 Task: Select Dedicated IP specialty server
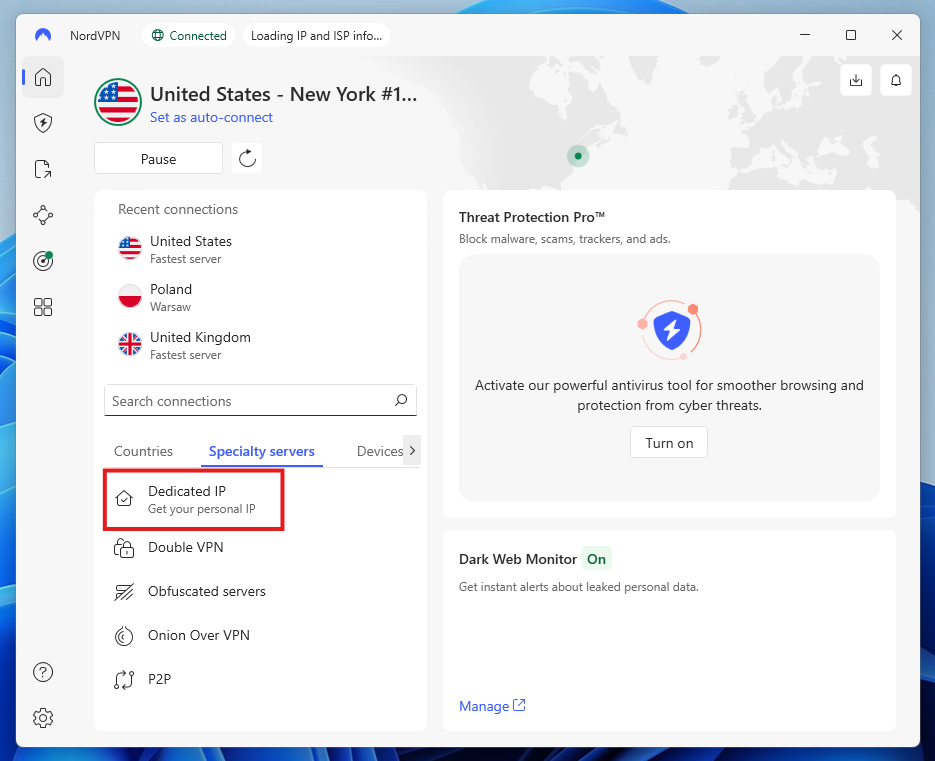[x=194, y=499]
